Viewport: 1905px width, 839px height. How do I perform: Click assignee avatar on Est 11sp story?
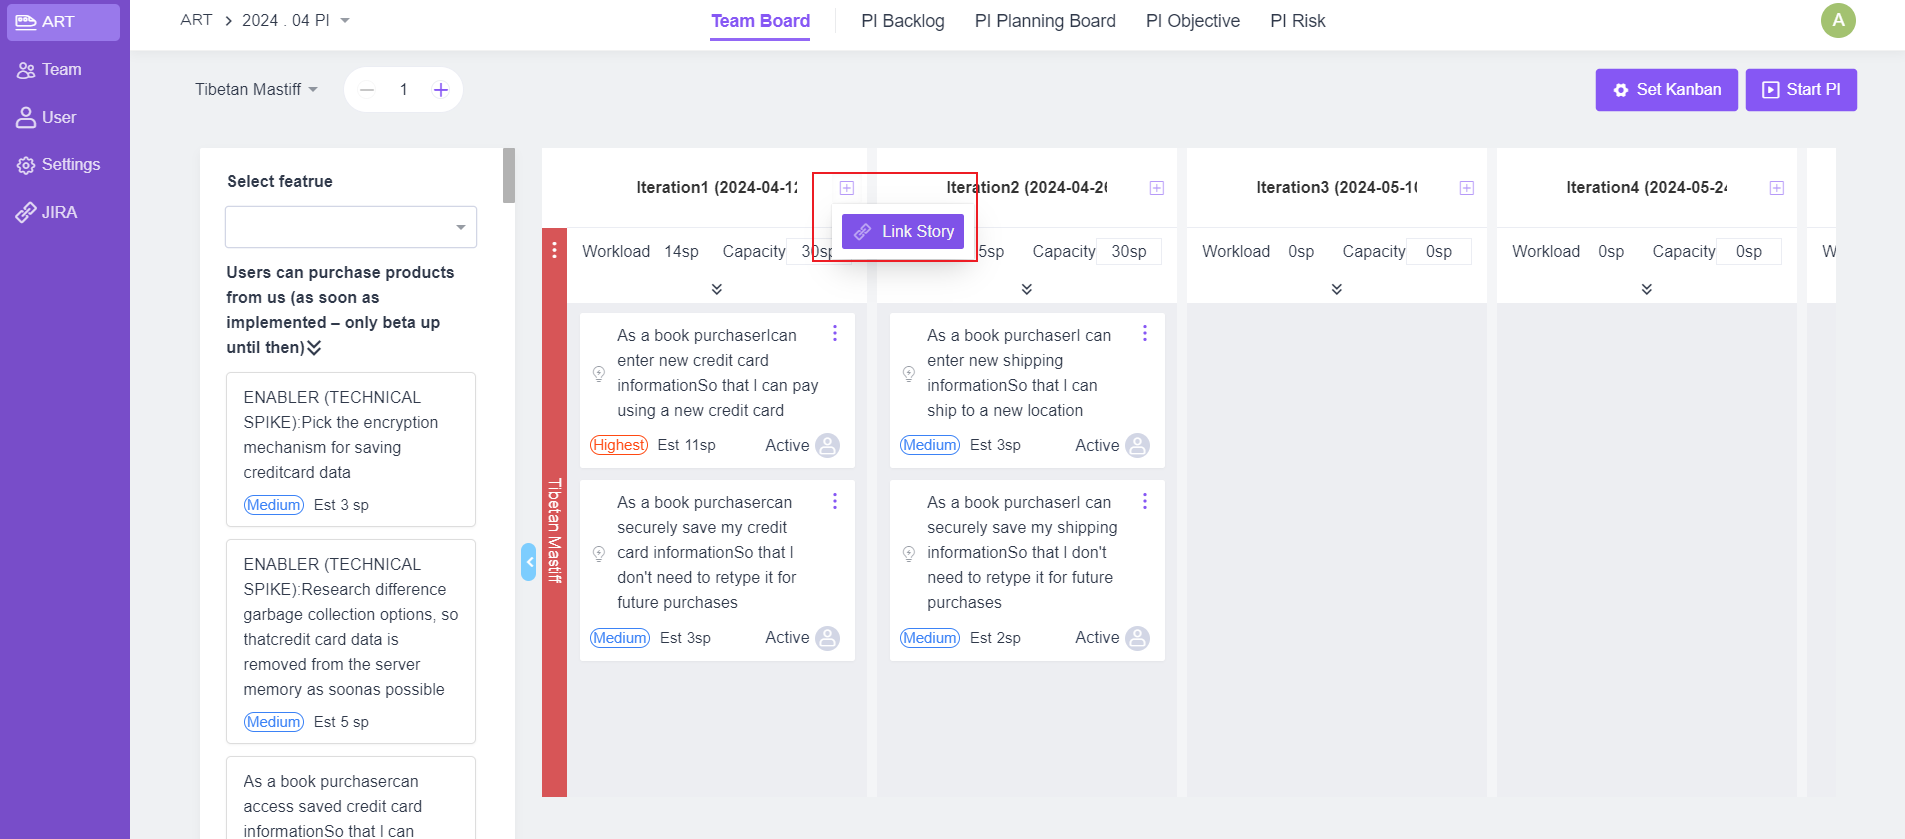827,445
